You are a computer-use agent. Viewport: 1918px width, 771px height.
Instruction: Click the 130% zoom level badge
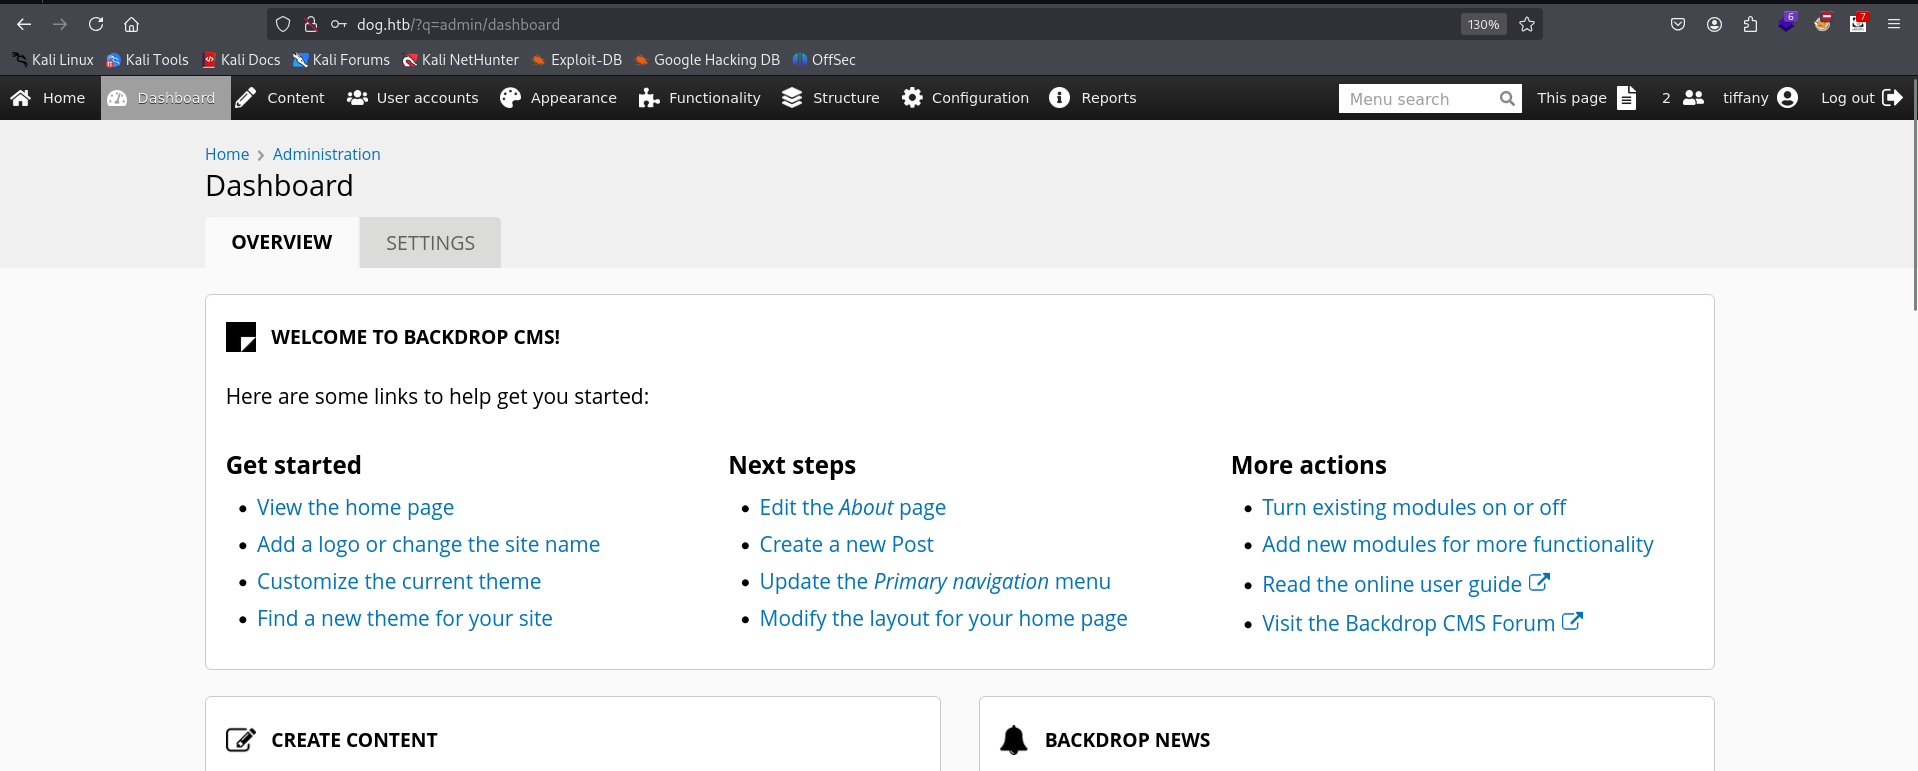tap(1483, 24)
